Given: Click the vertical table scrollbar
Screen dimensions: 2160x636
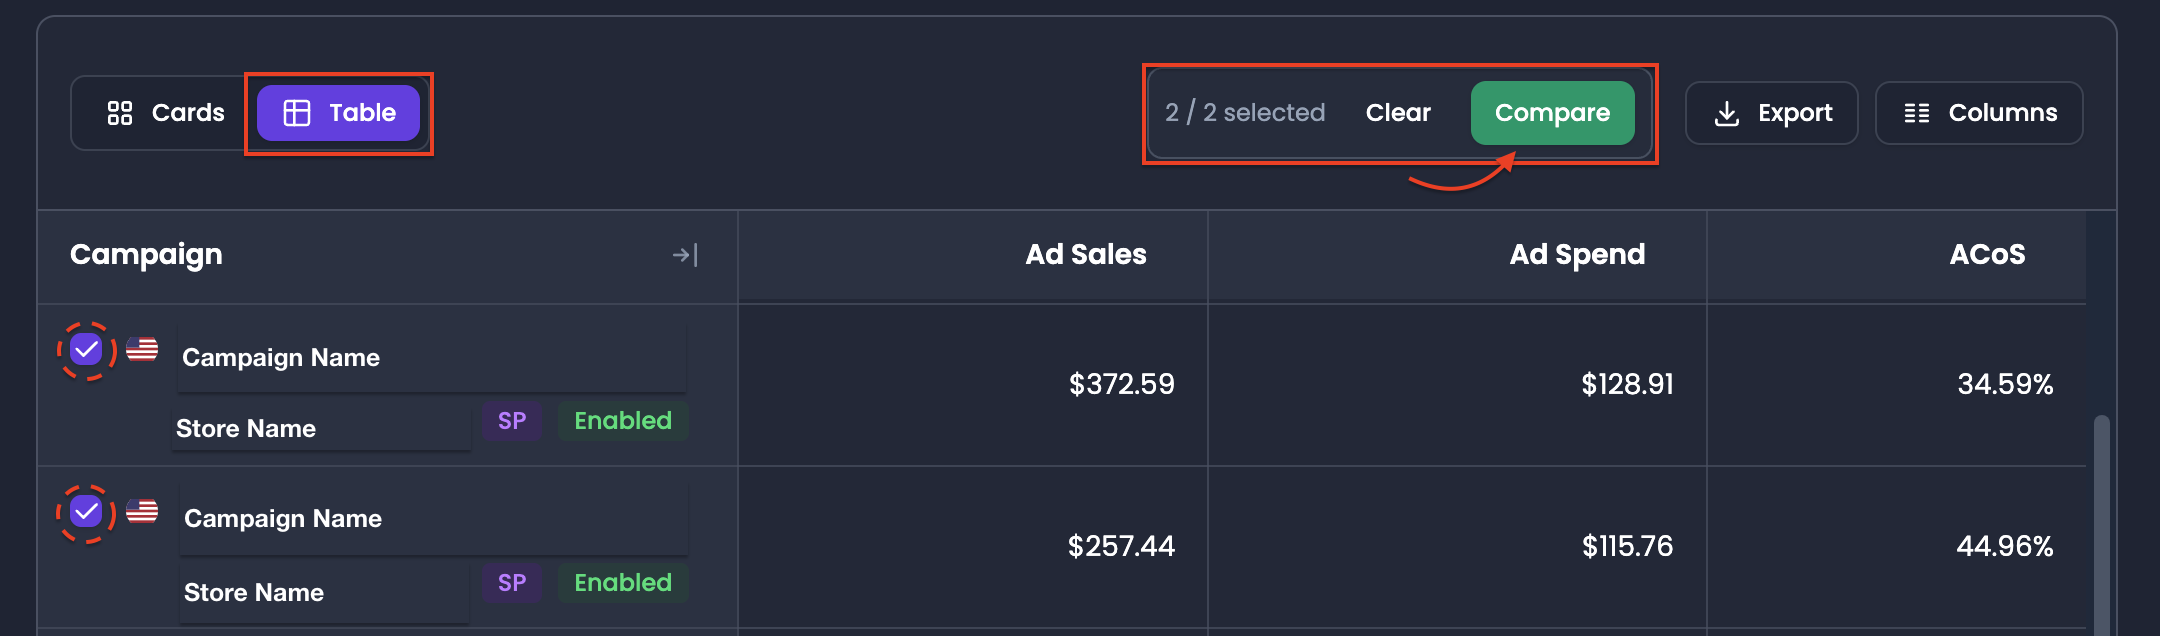Looking at the screenshot, I should pos(2101,525).
